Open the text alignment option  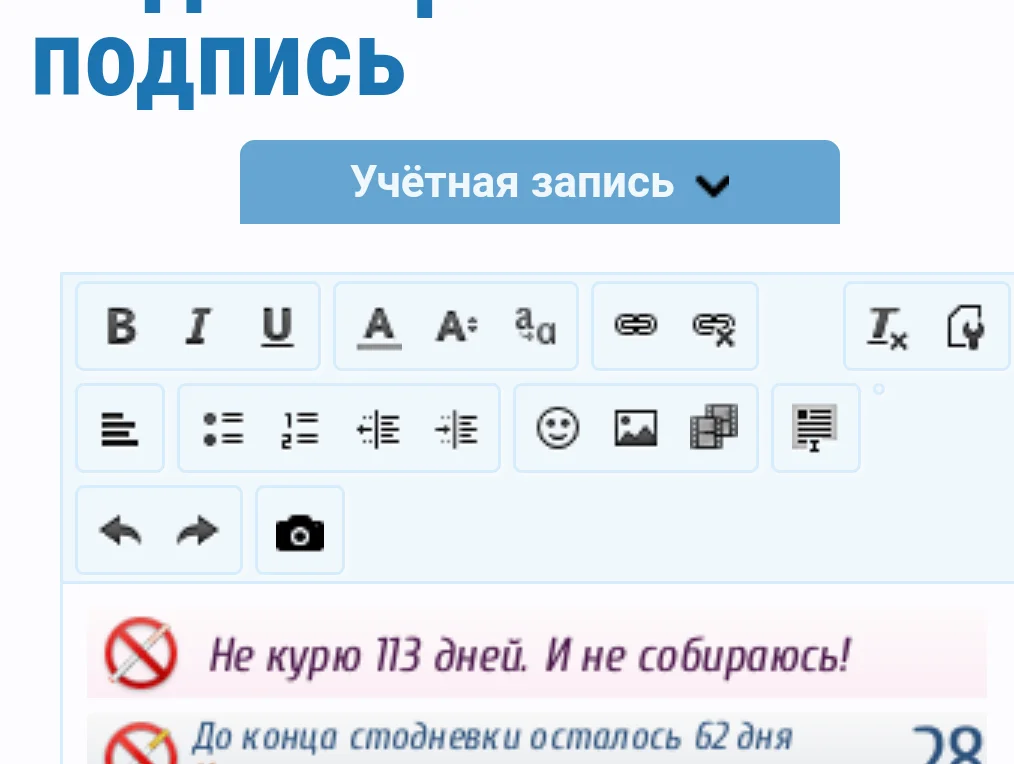[120, 429]
